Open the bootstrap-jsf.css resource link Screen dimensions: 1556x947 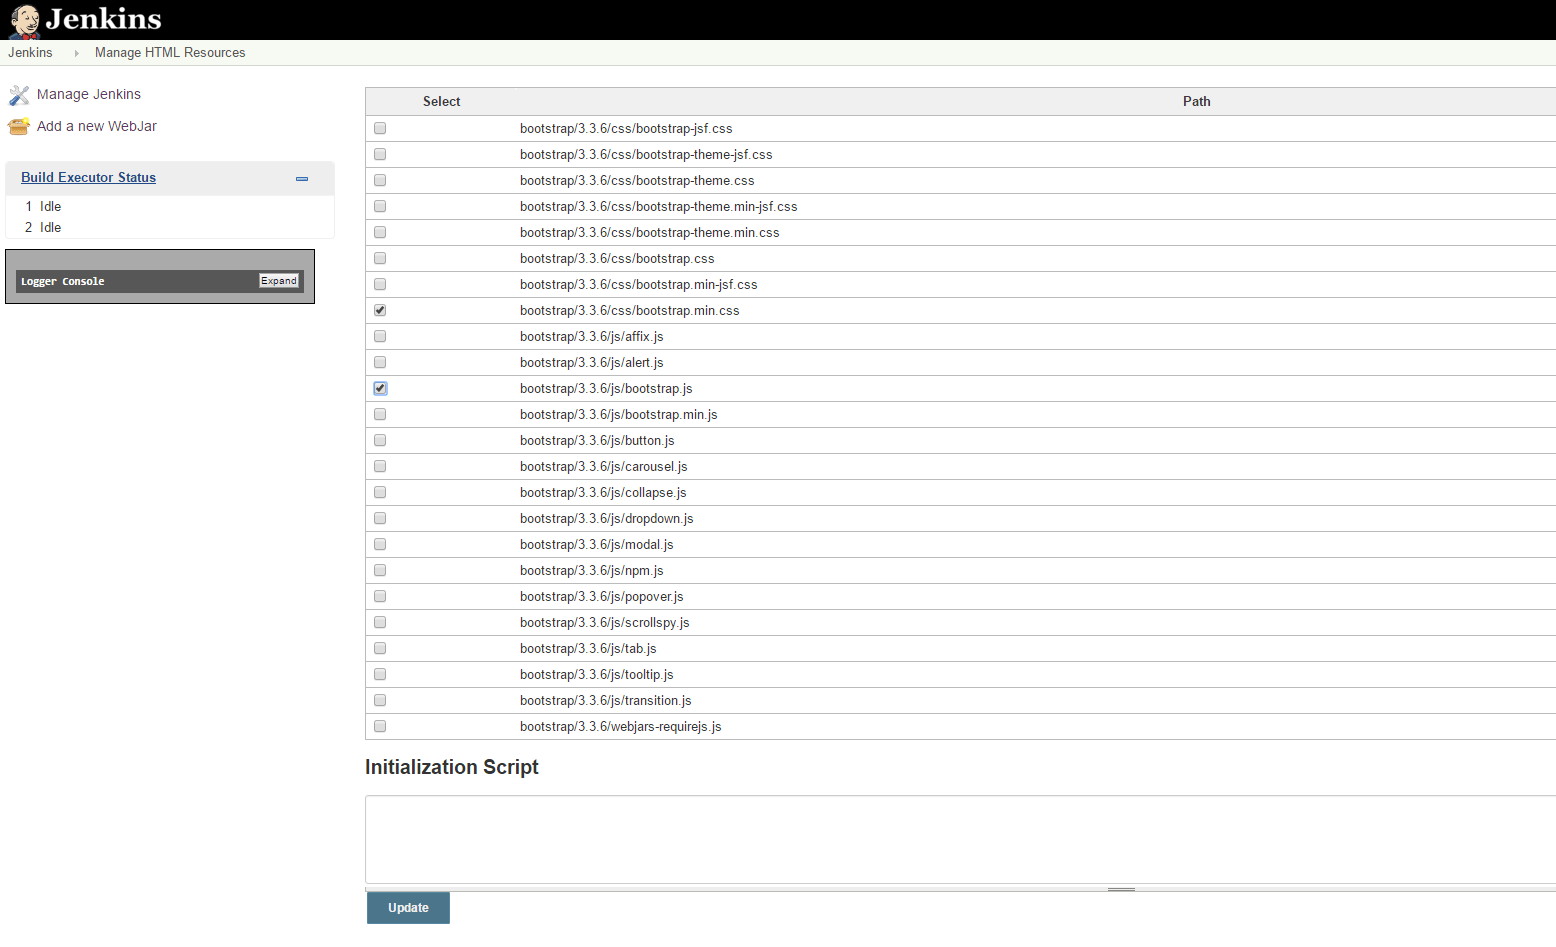[625, 128]
